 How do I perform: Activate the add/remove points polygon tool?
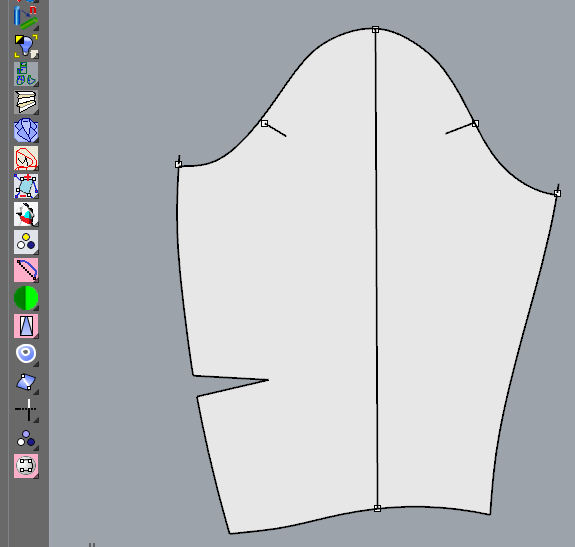26,186
